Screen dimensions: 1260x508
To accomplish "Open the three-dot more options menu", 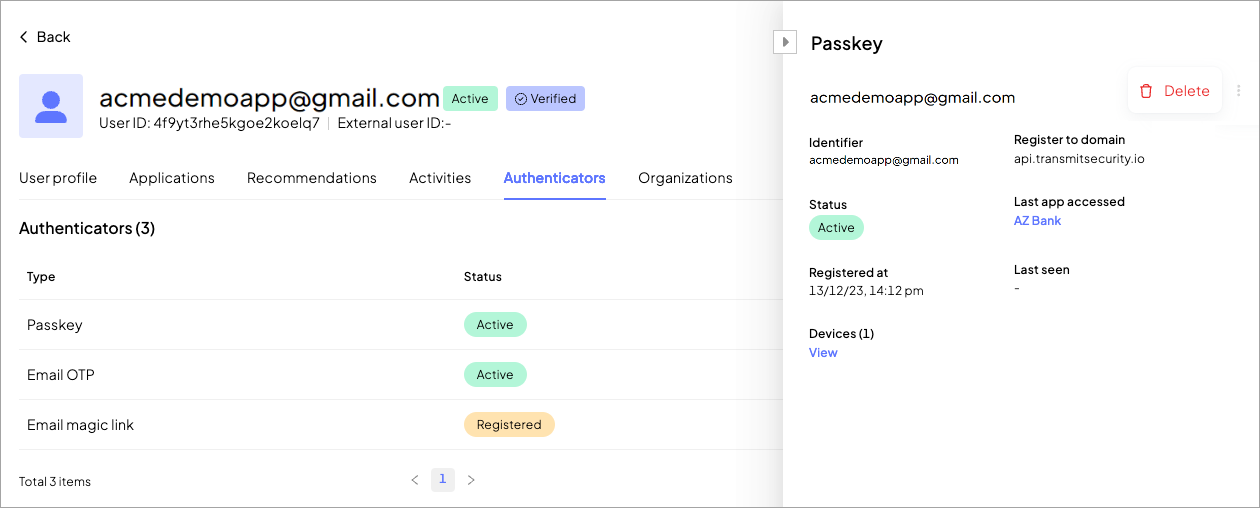I will click(x=1239, y=91).
